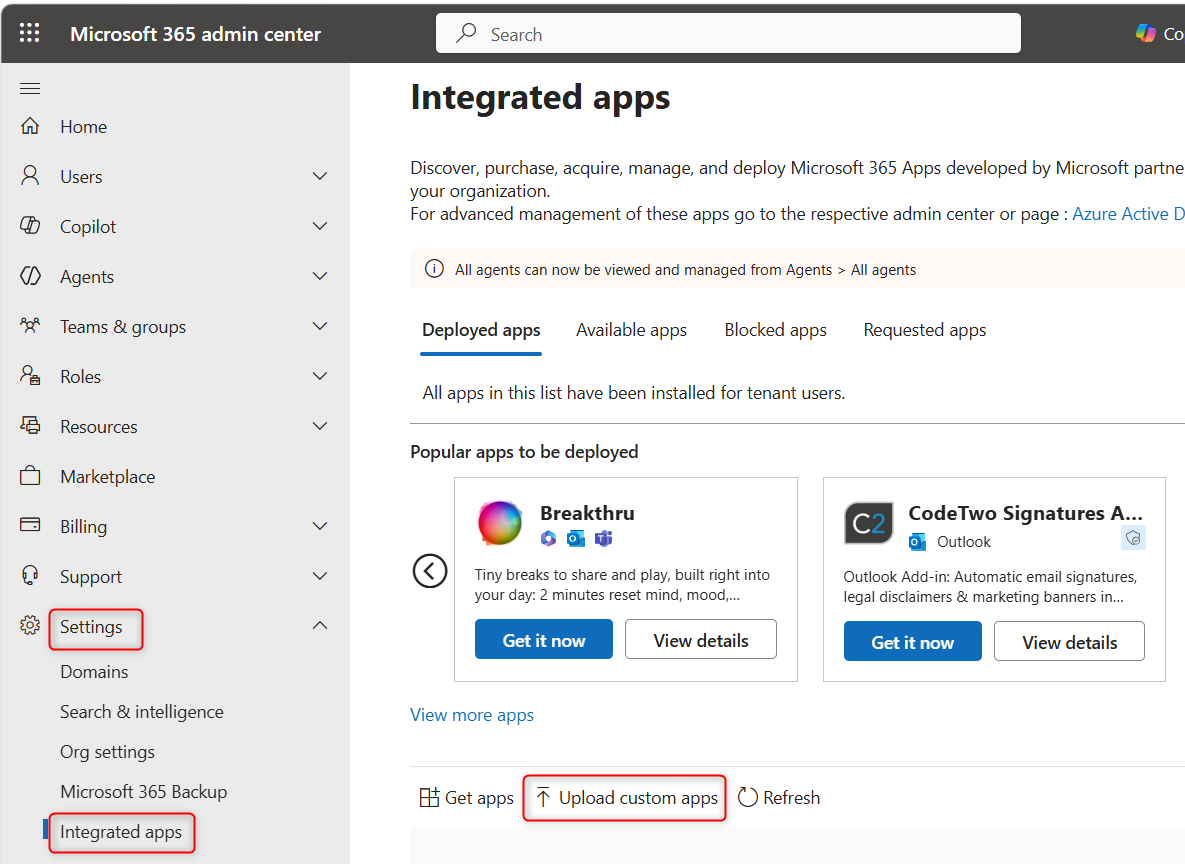Click into the Search input field

[728, 33]
